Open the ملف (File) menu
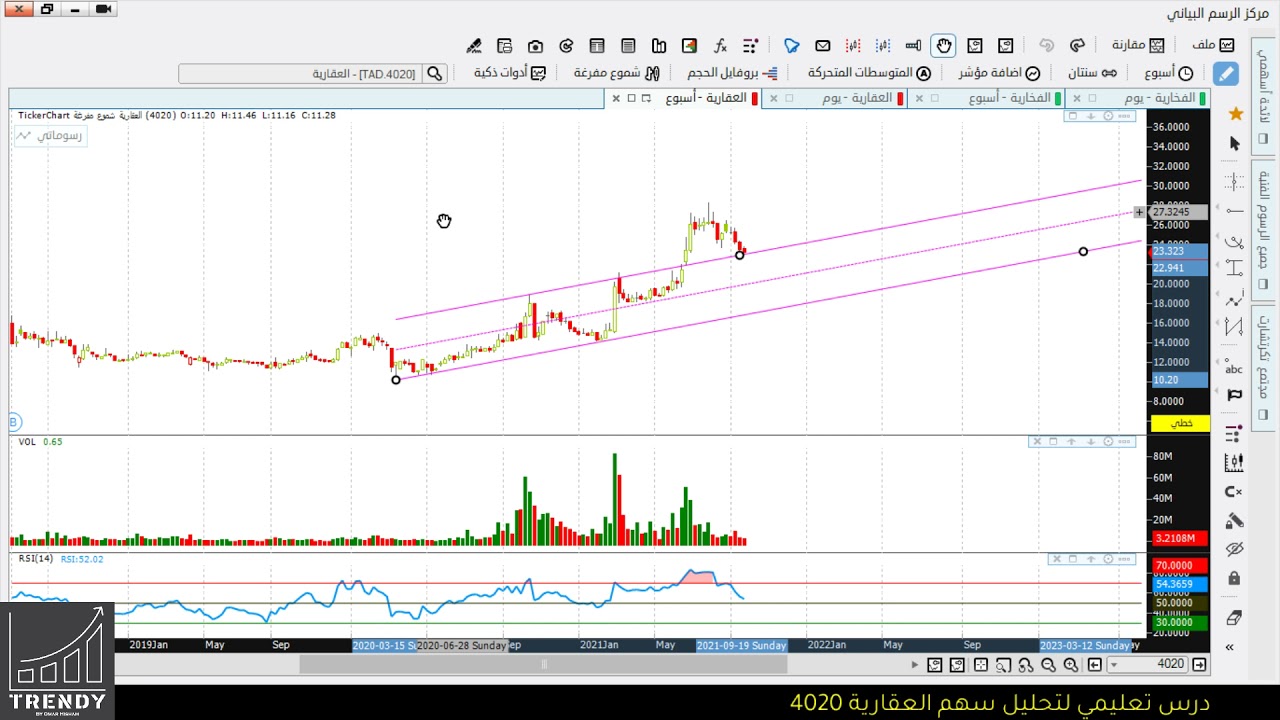Viewport: 1280px width, 720px height. 1213,45
